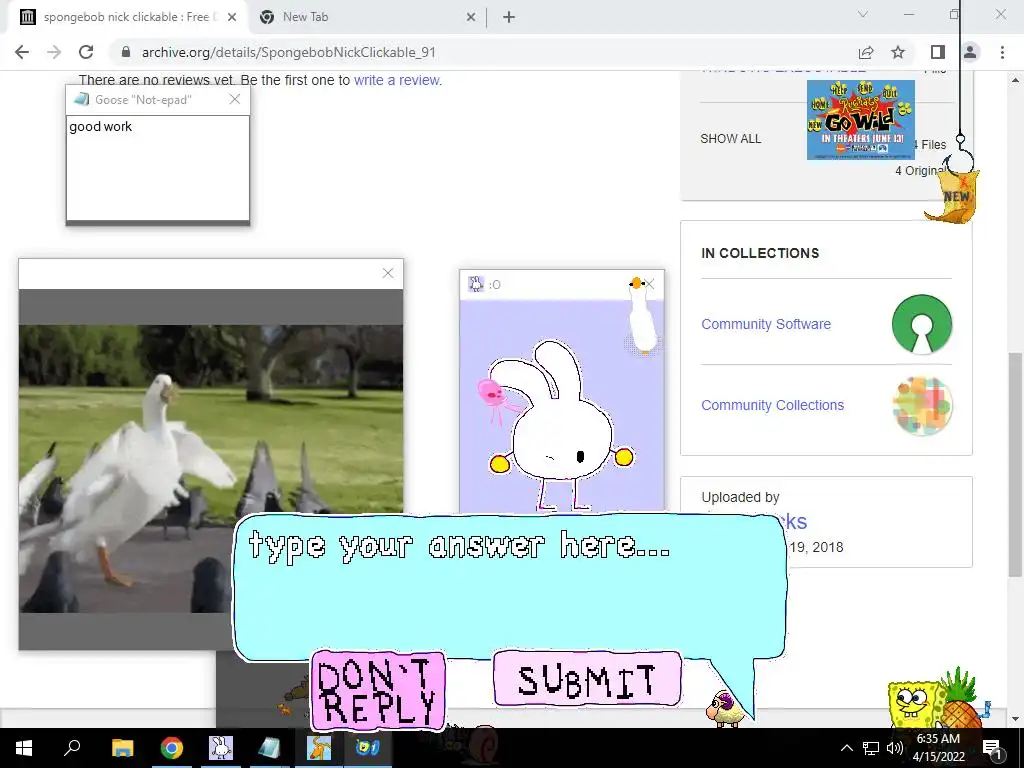Image resolution: width=1024 pixels, height=768 pixels.
Task: Open File Explorer from taskbar
Action: click(122, 748)
